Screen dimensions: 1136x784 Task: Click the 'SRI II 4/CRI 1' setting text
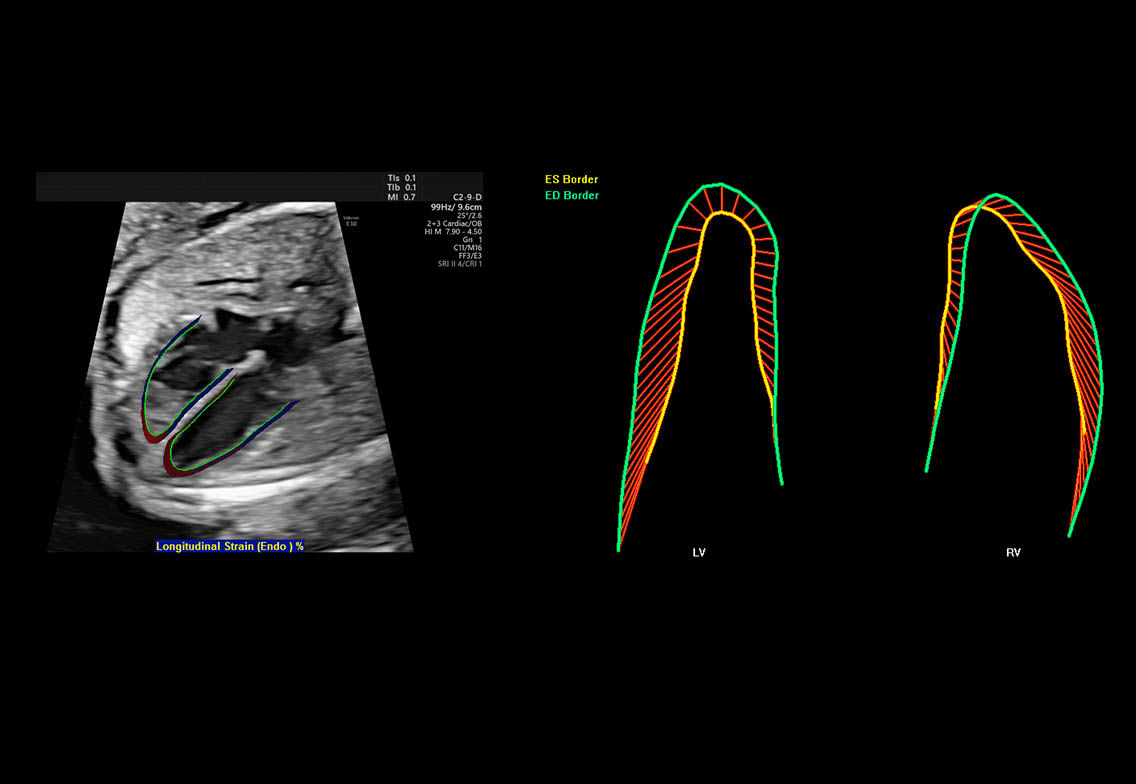tap(459, 264)
